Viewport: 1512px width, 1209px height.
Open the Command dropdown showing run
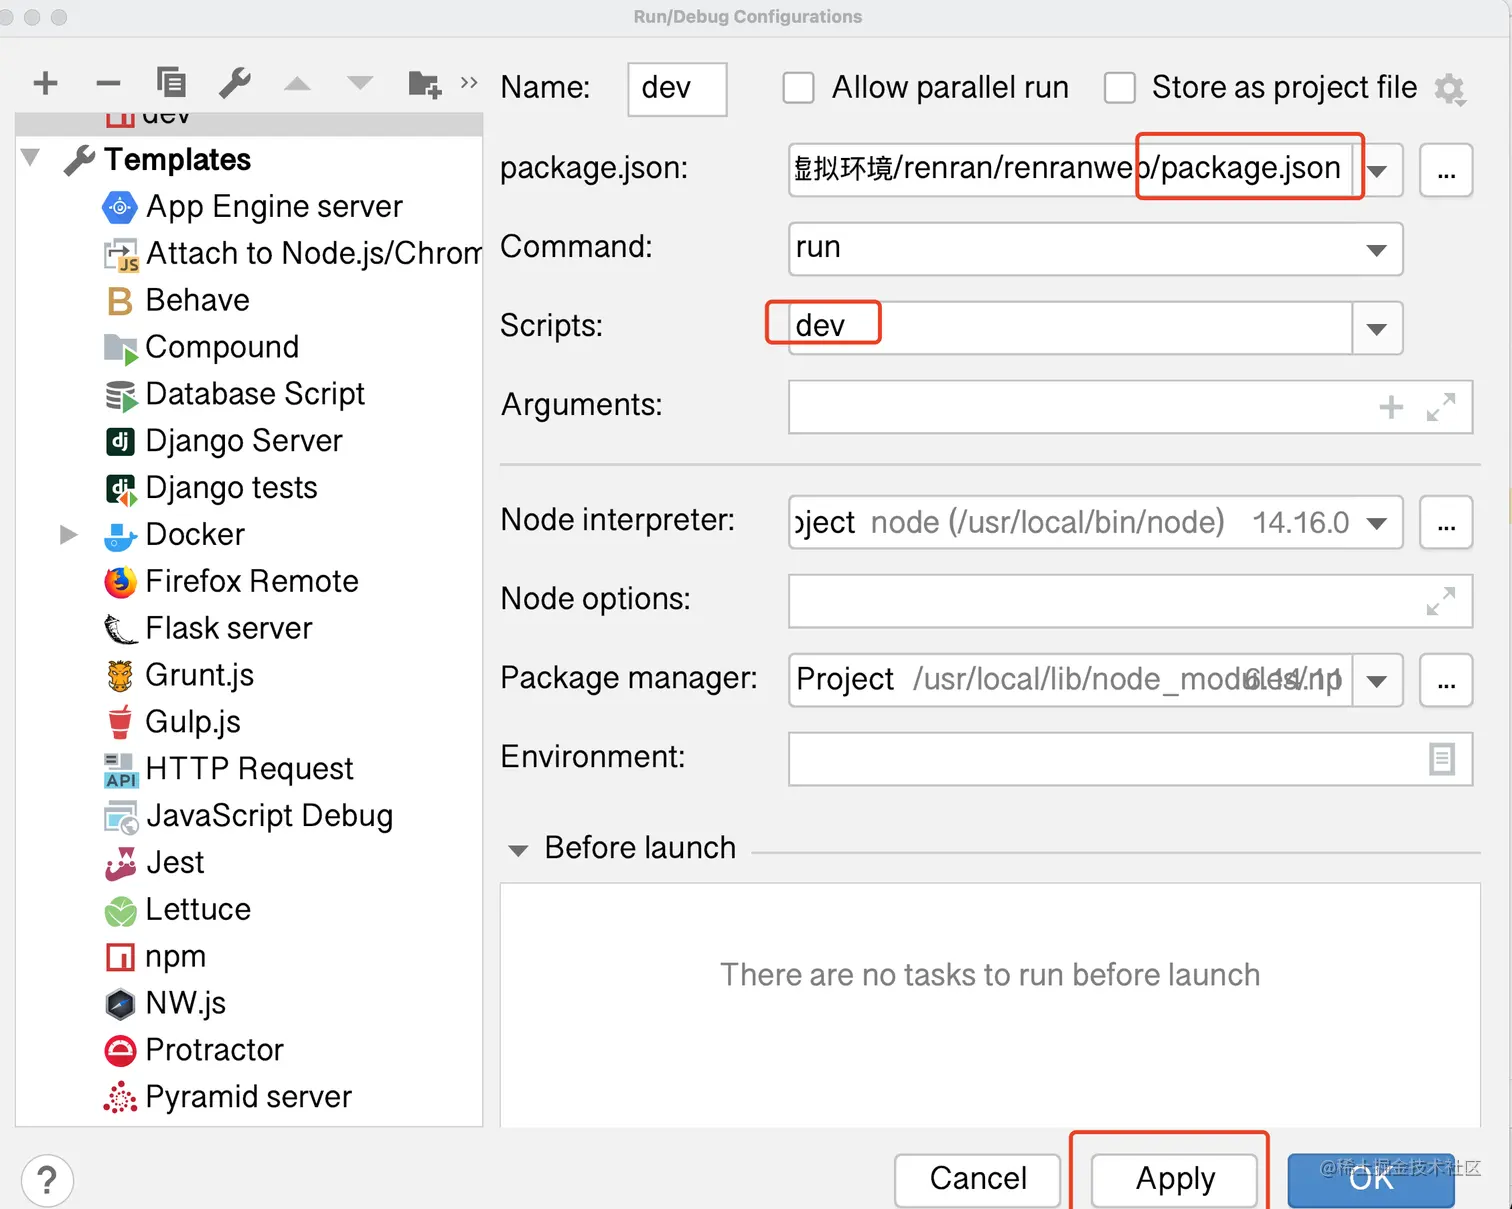pos(1377,250)
